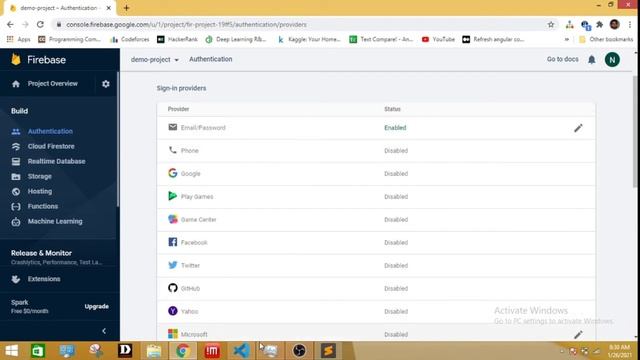Viewport: 640px width, 360px height.
Task: Click the Twitter provider logo
Action: click(x=173, y=265)
